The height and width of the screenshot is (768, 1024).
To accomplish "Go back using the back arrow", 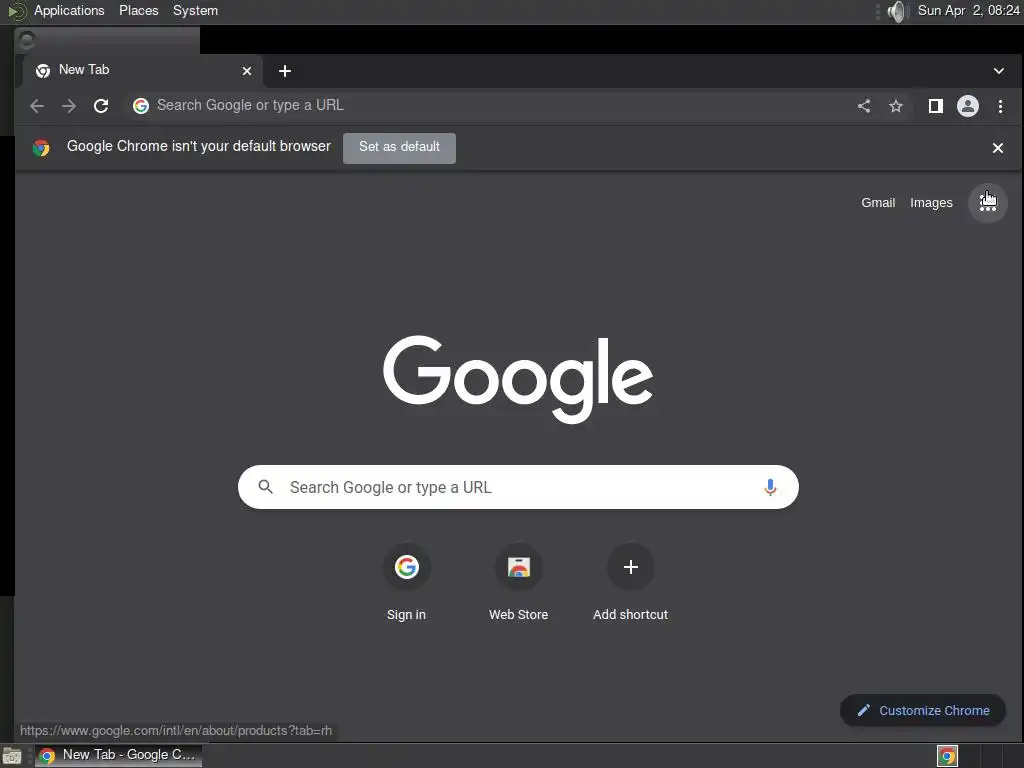I will [37, 106].
